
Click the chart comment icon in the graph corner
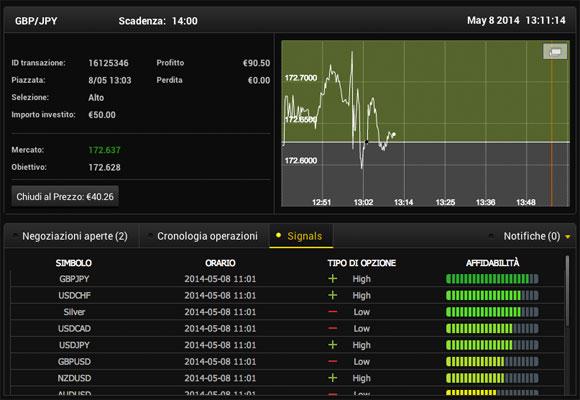coord(555,52)
